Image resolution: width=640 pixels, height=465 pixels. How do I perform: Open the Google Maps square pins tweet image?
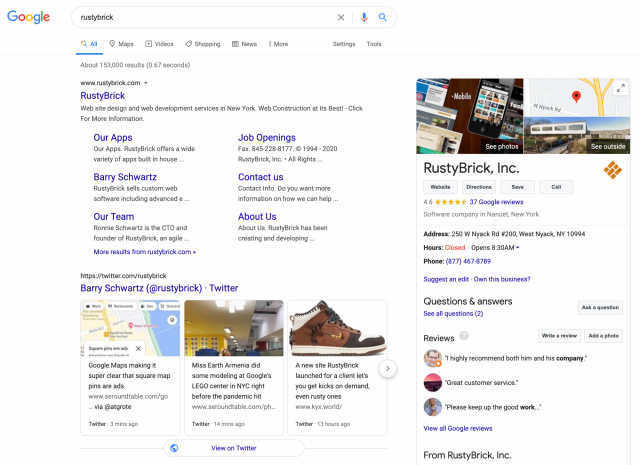tap(130, 328)
